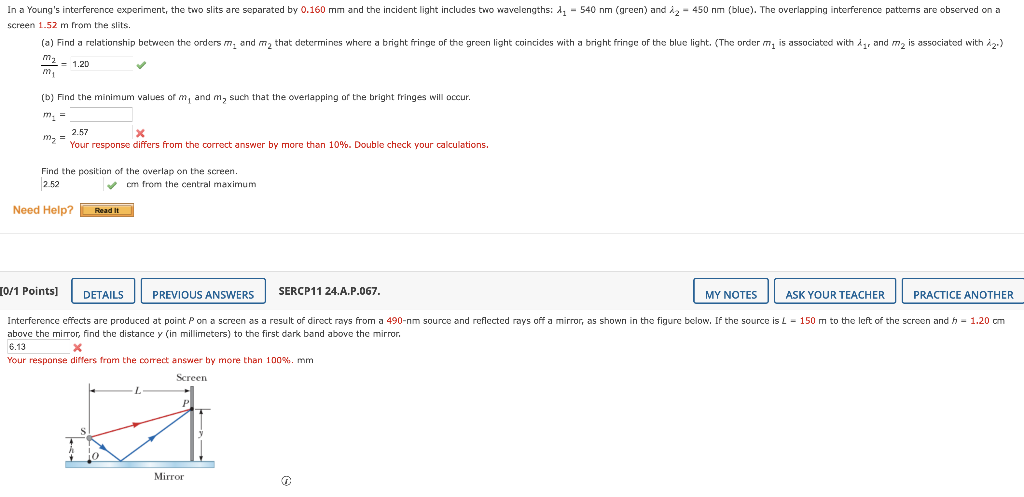Open the DETAILS button
This screenshot has height=497, width=1024.
pyautogui.click(x=103, y=291)
